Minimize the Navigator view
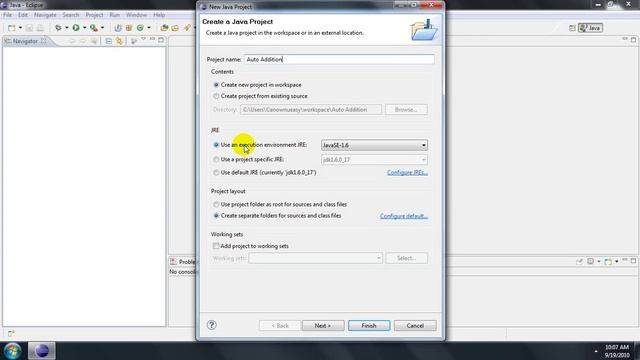Viewport: 640px width, 360px height. 152,39
